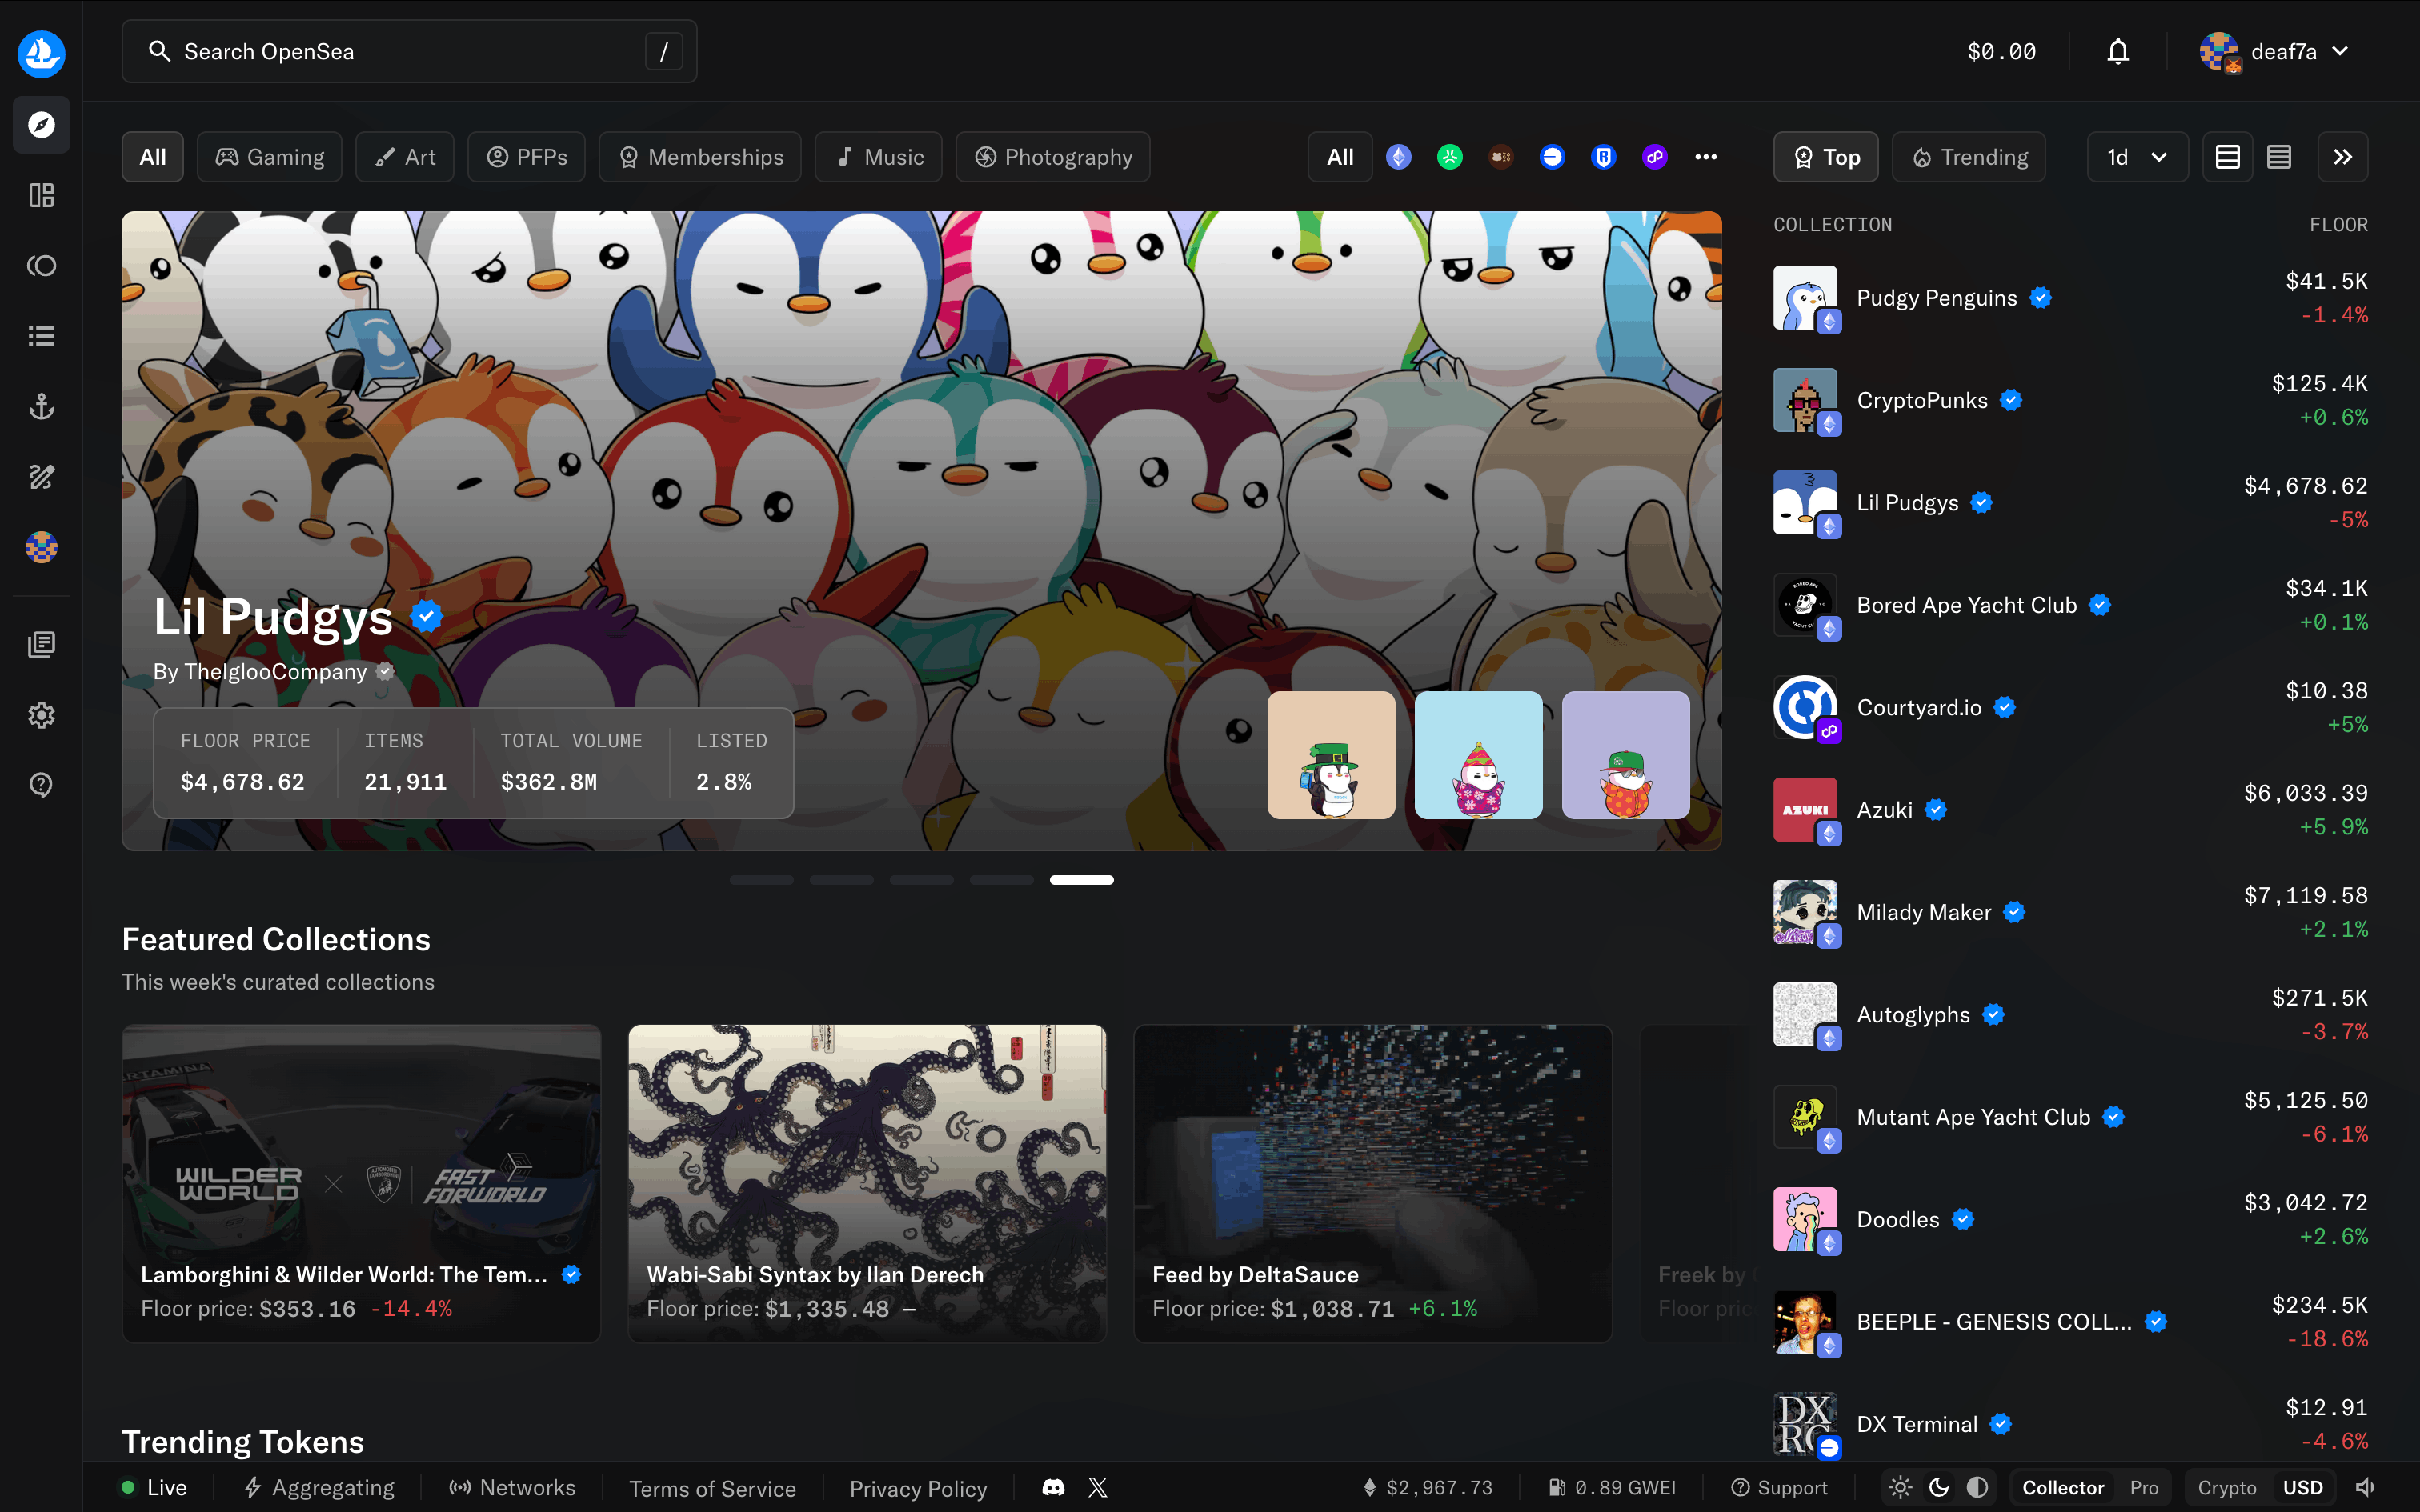The image size is (2420, 1512).
Task: Open the Terms of Service link
Action: tap(713, 1487)
